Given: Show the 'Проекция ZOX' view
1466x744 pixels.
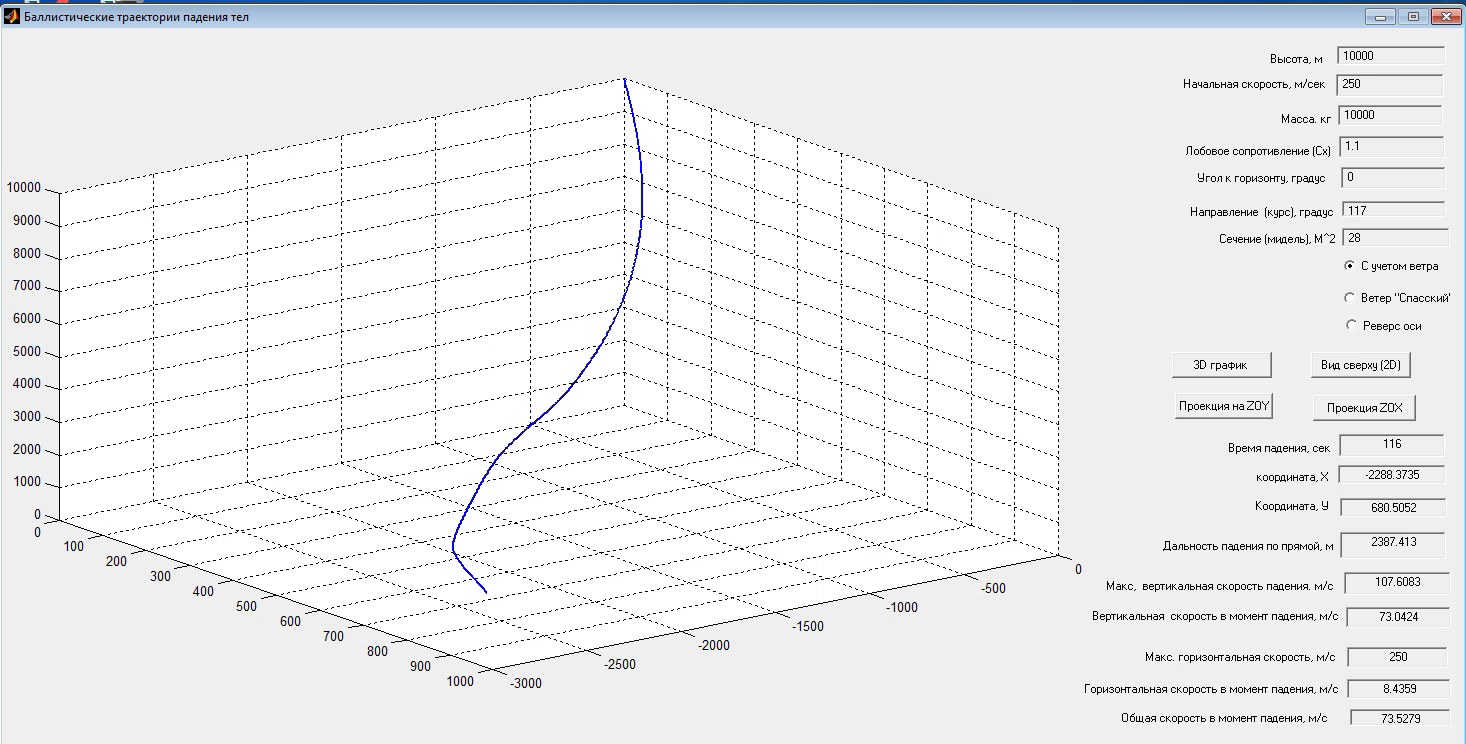Looking at the screenshot, I should pos(1364,407).
